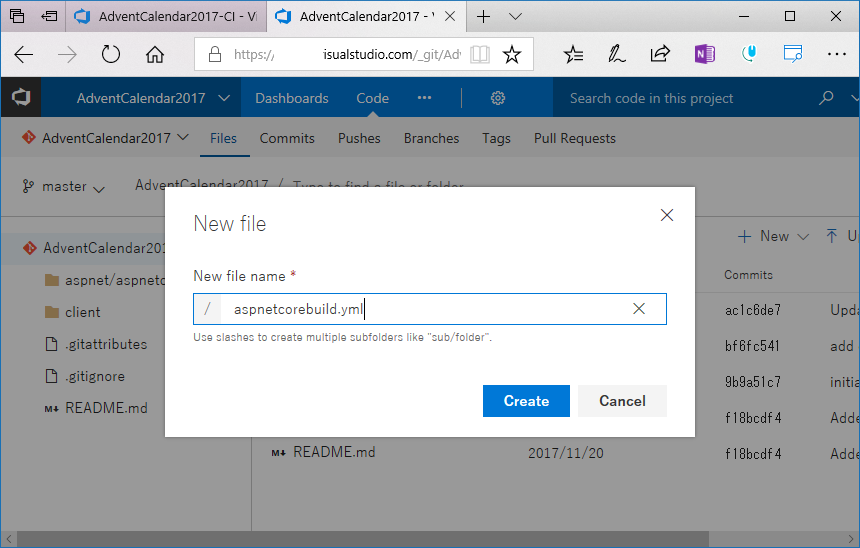Close the active AdventCalendar2017 tab

(450, 16)
